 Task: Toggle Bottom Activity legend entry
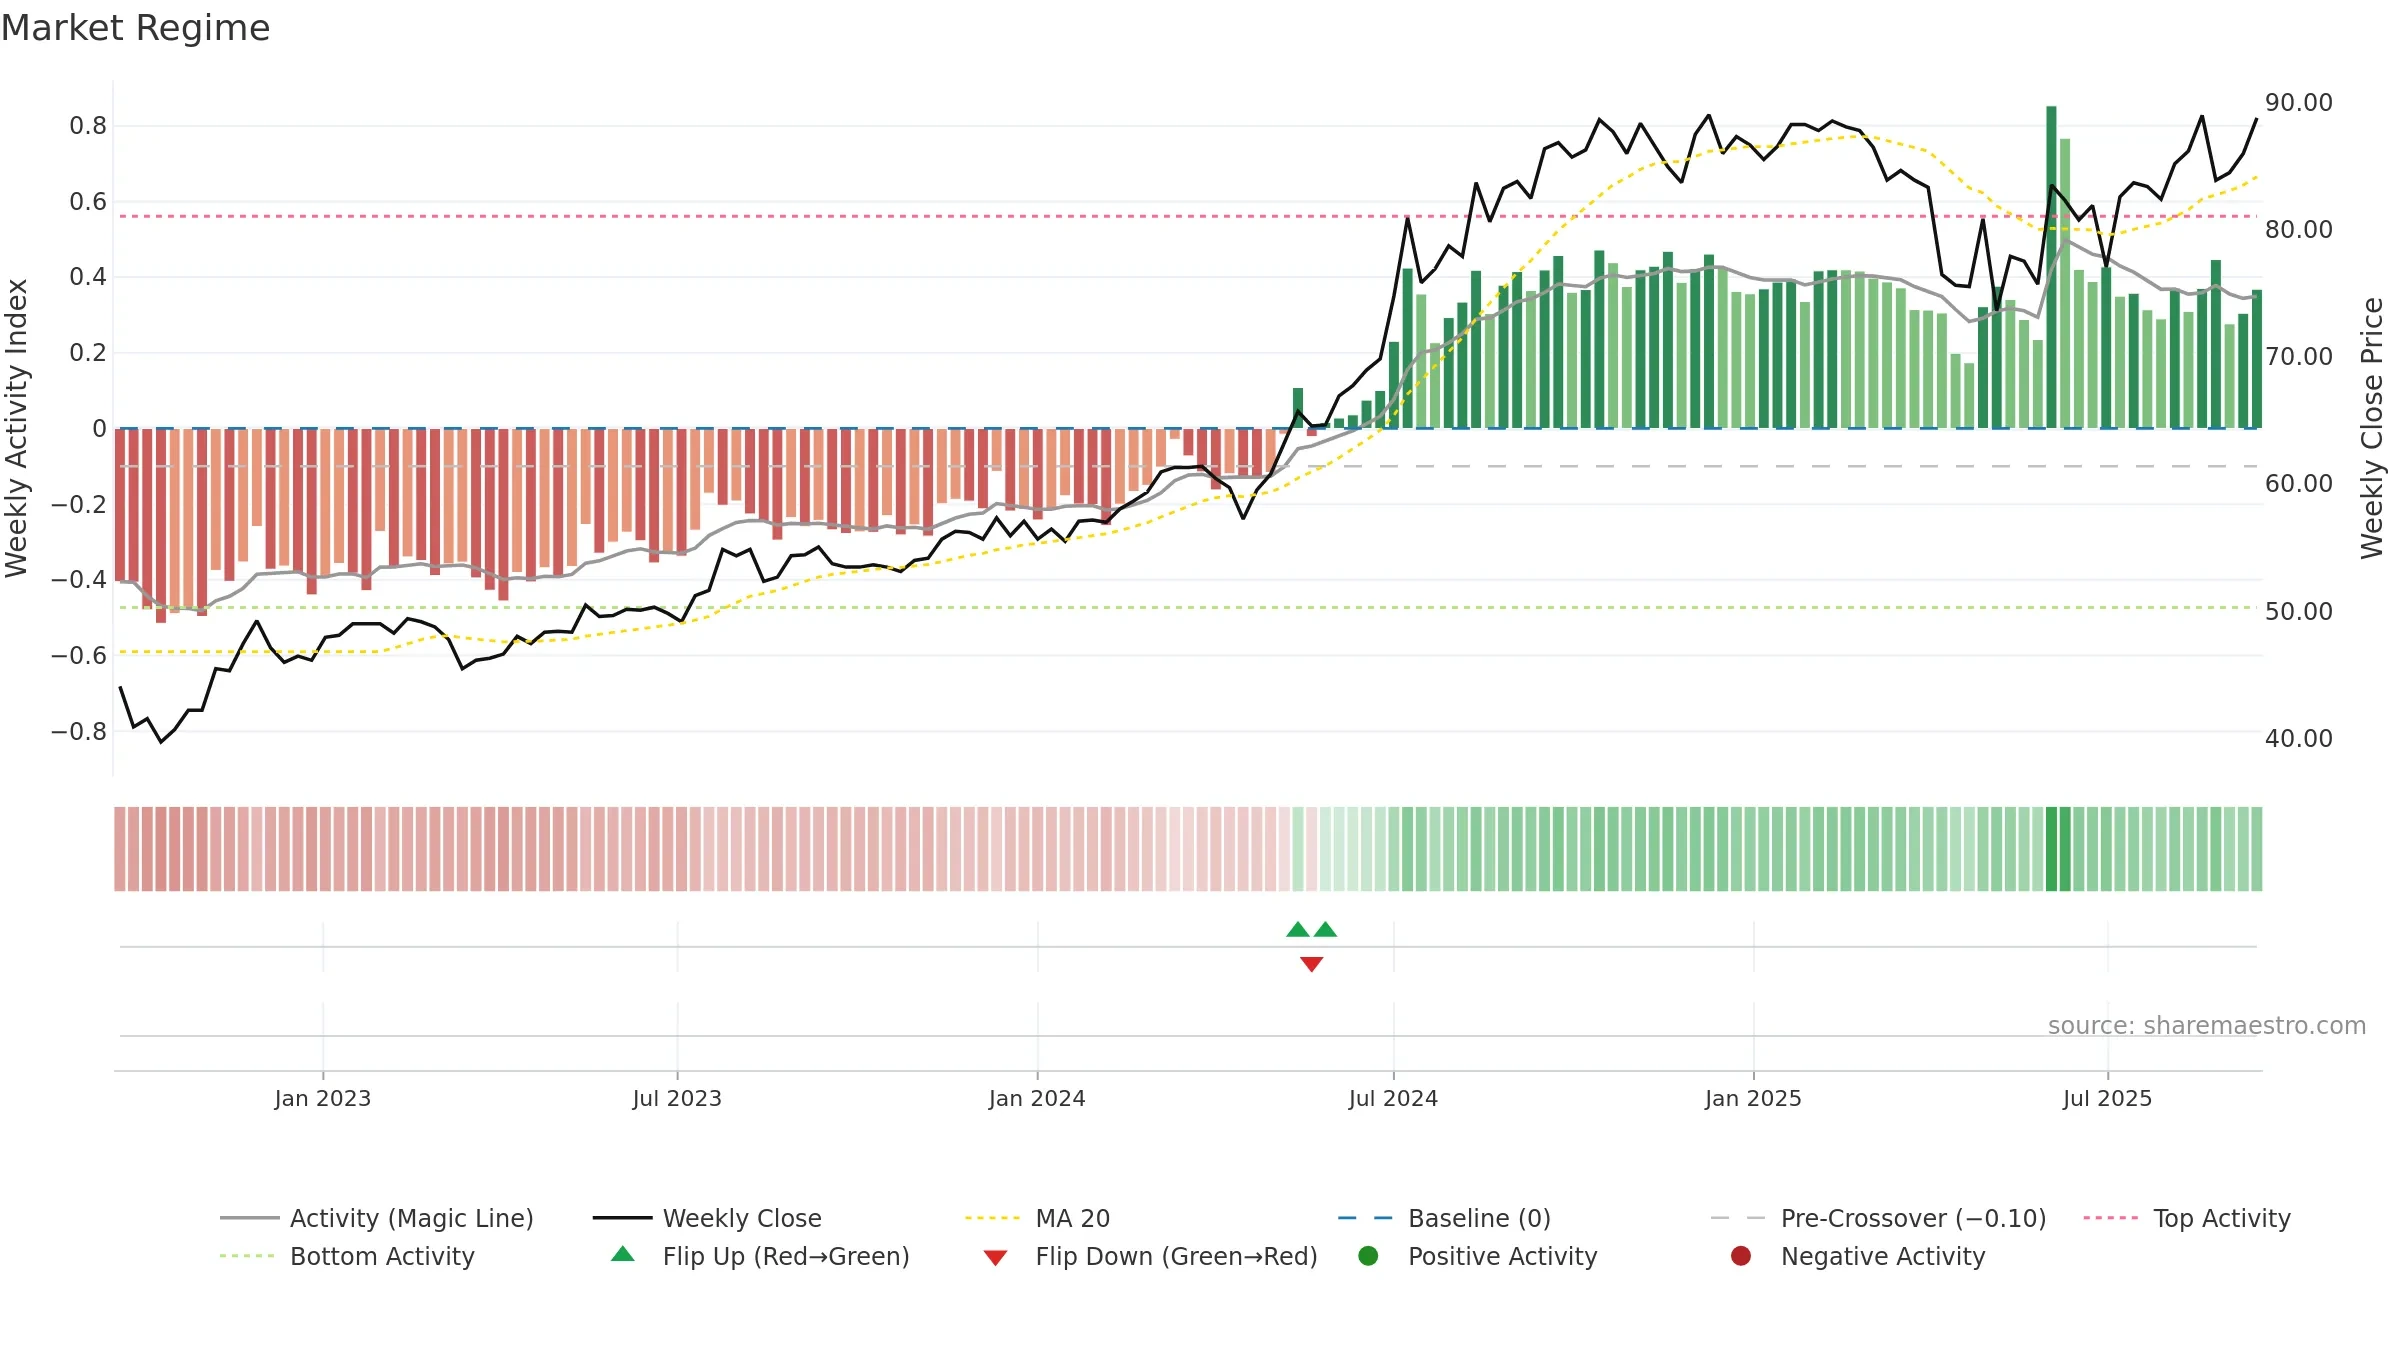pos(347,1256)
